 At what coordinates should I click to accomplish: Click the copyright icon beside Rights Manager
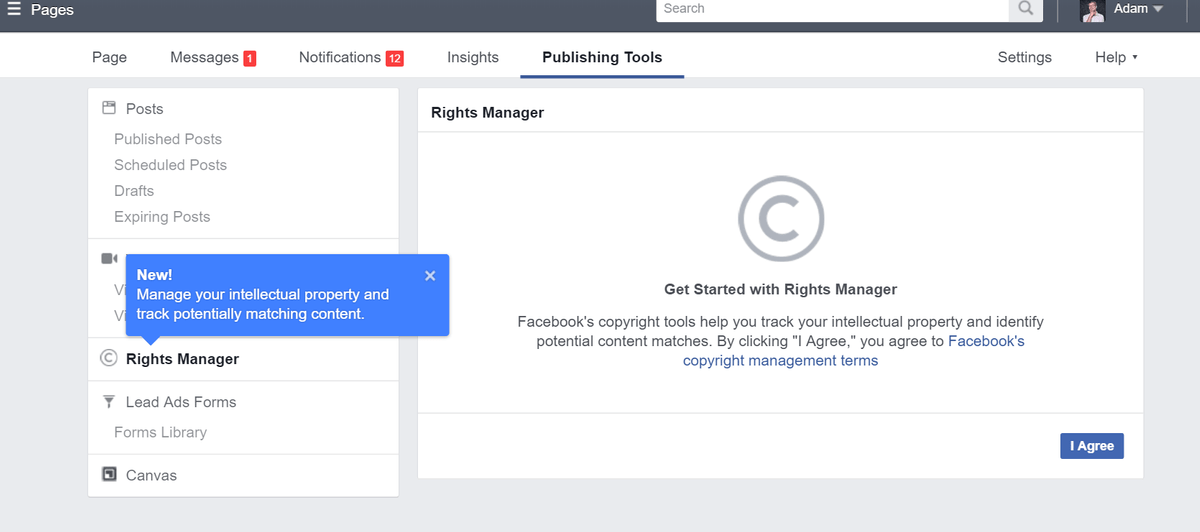click(109, 358)
